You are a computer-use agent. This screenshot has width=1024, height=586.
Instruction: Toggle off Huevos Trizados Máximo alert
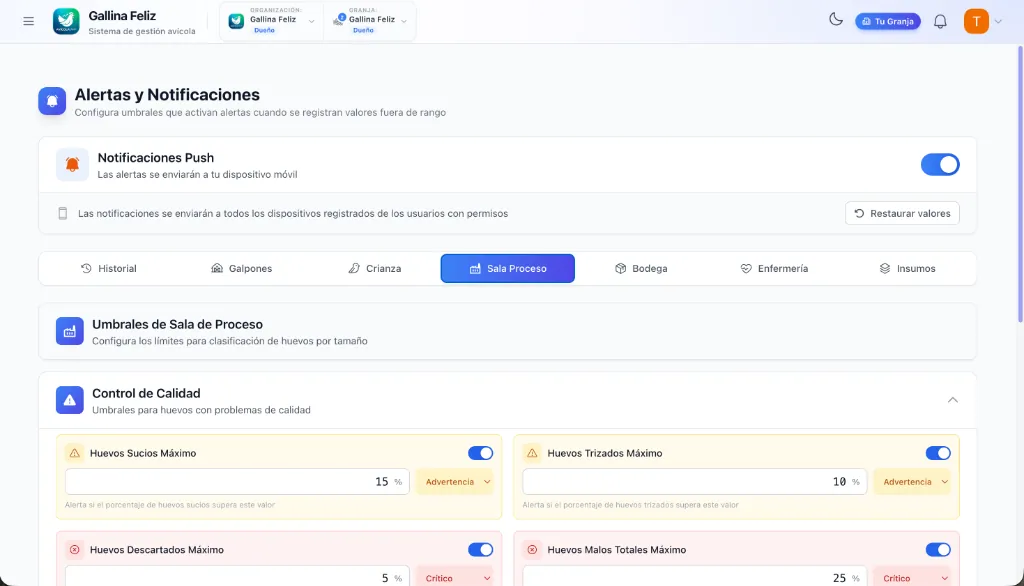point(938,453)
